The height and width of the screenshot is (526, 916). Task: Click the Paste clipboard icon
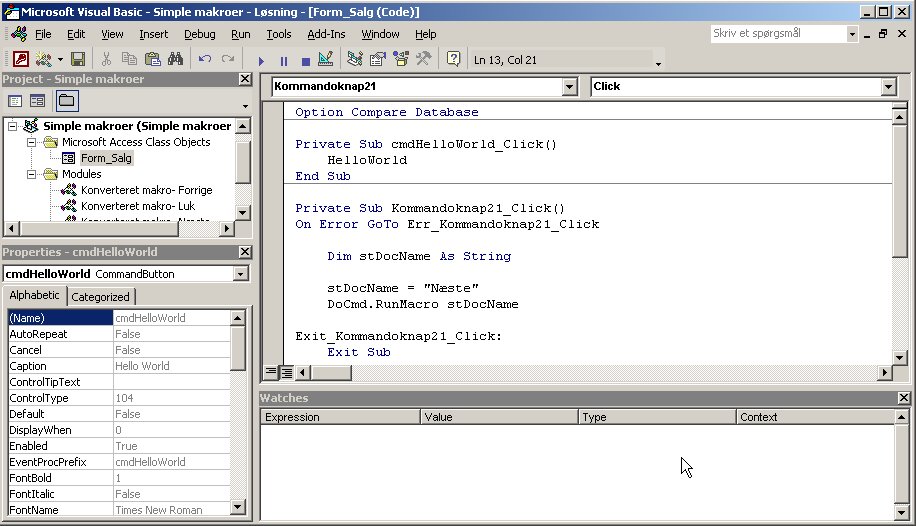click(152, 59)
